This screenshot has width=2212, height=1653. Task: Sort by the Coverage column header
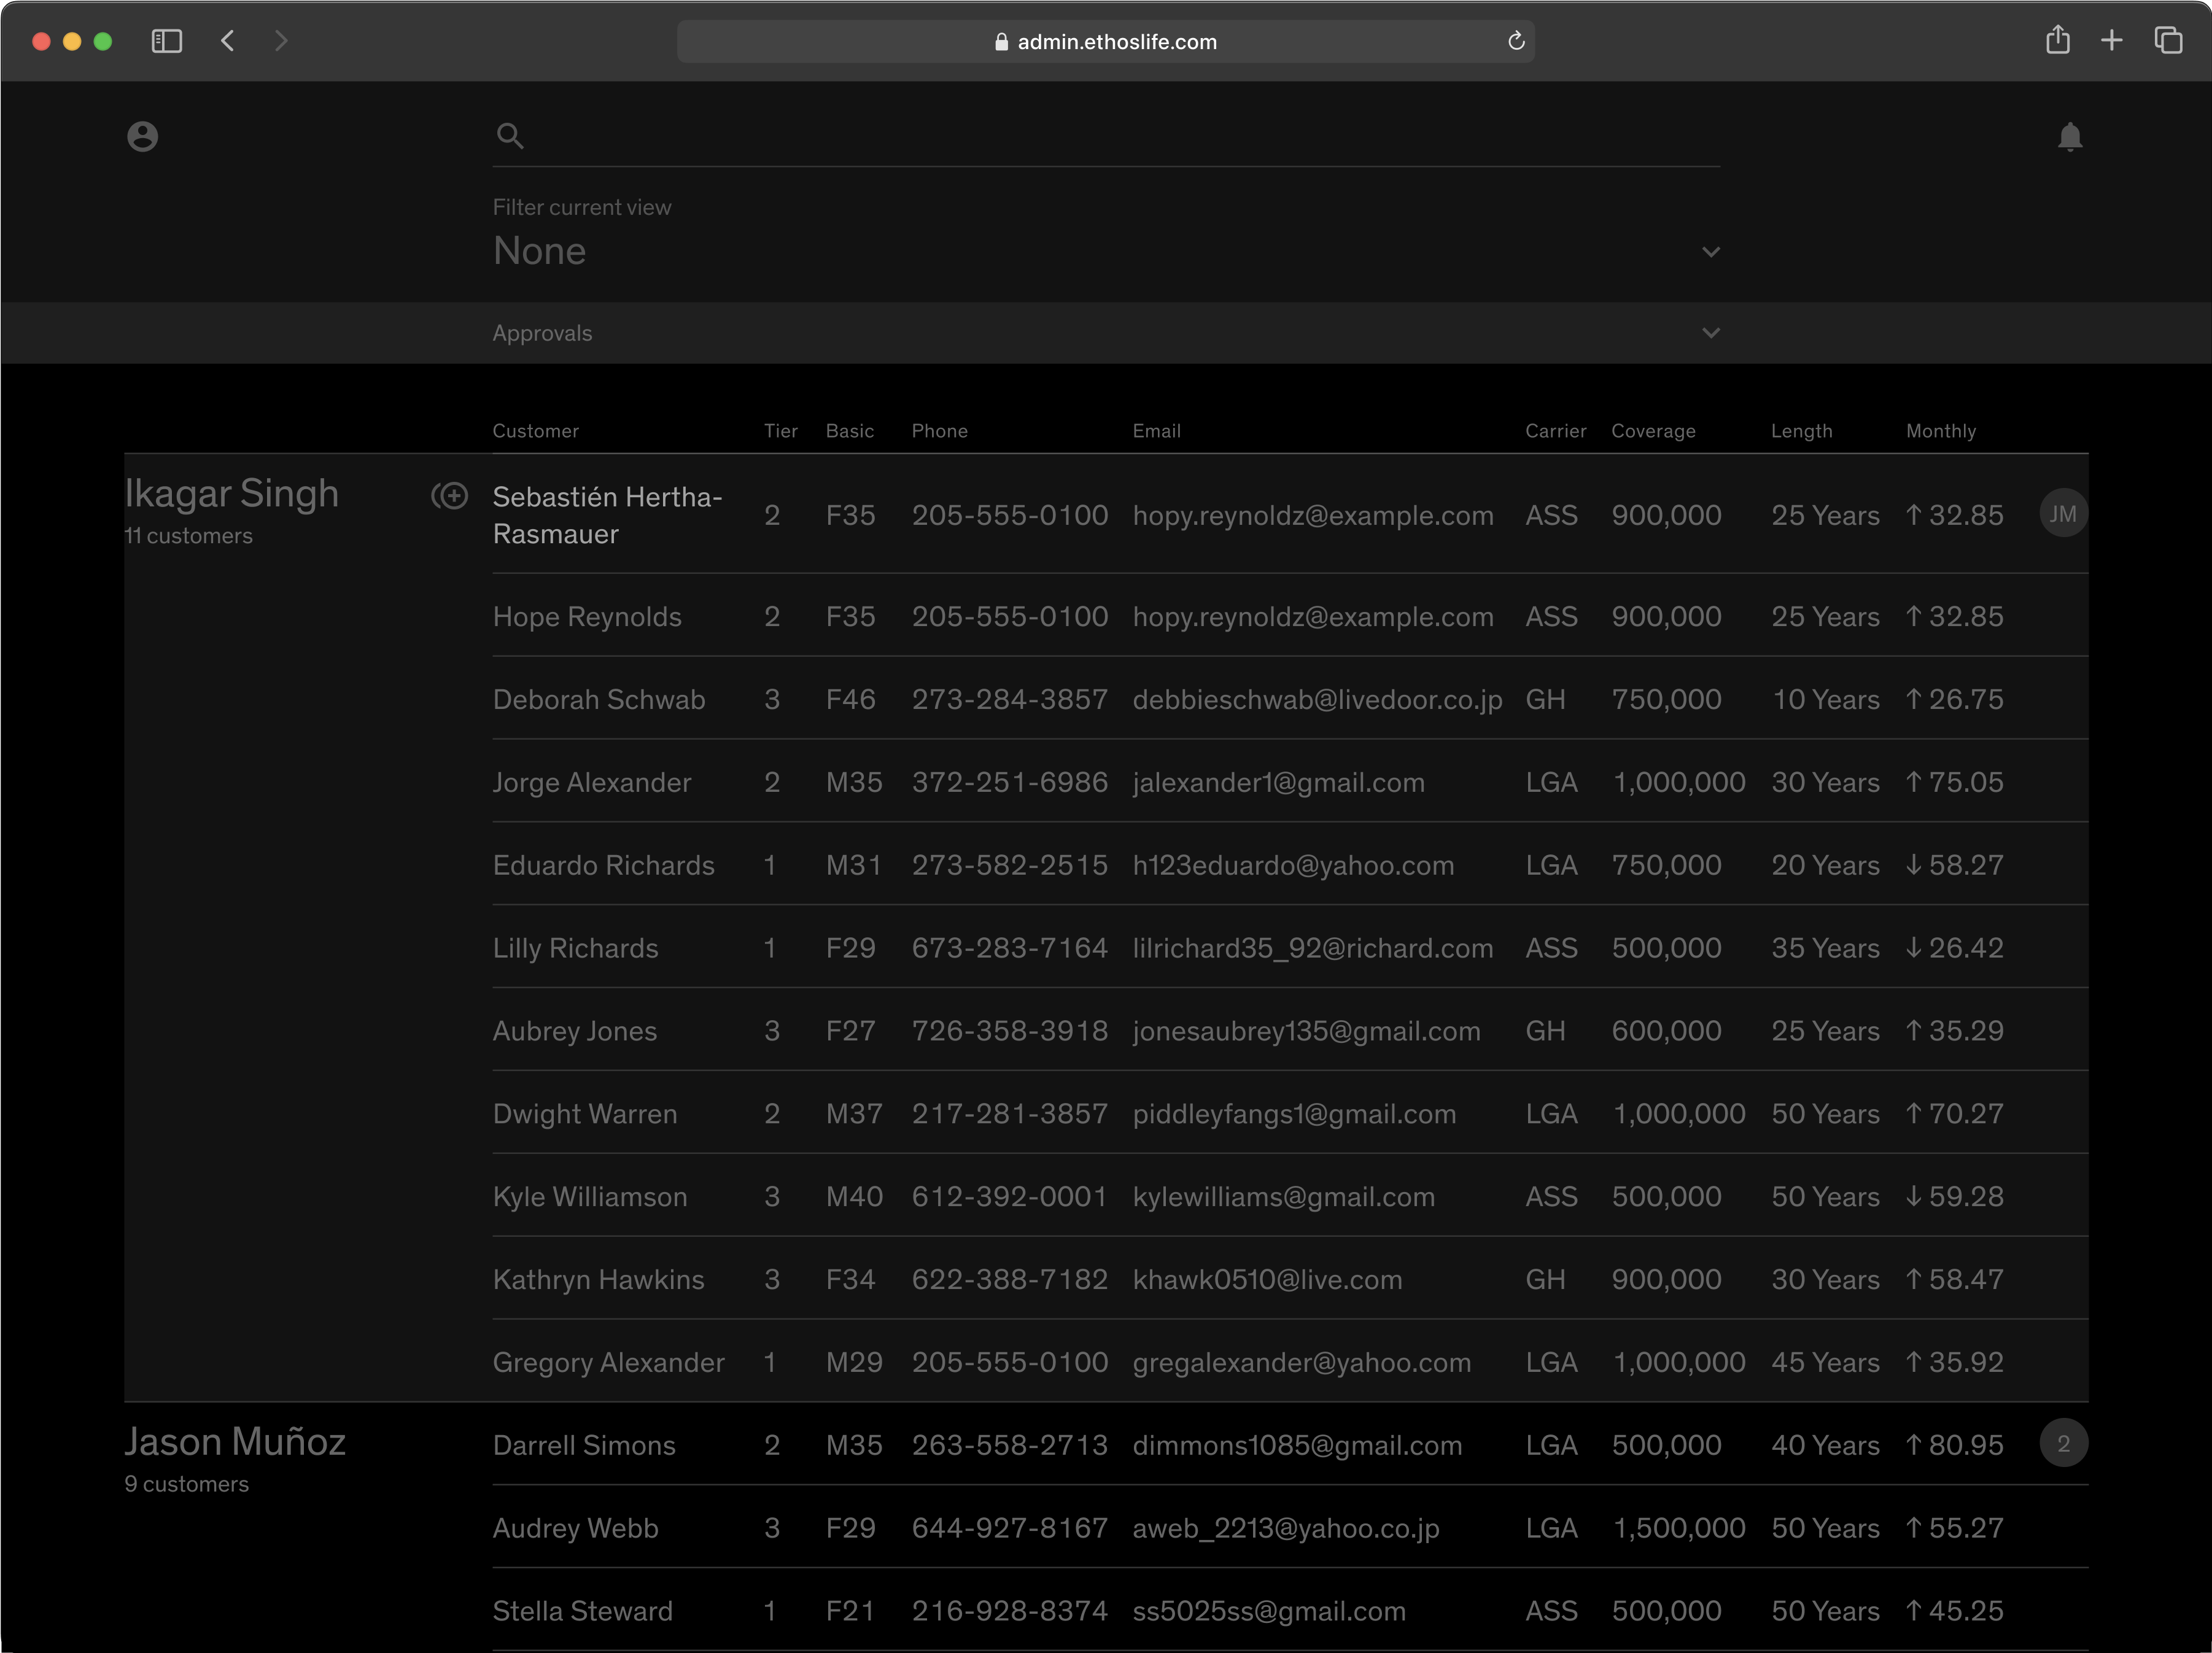click(x=1652, y=431)
